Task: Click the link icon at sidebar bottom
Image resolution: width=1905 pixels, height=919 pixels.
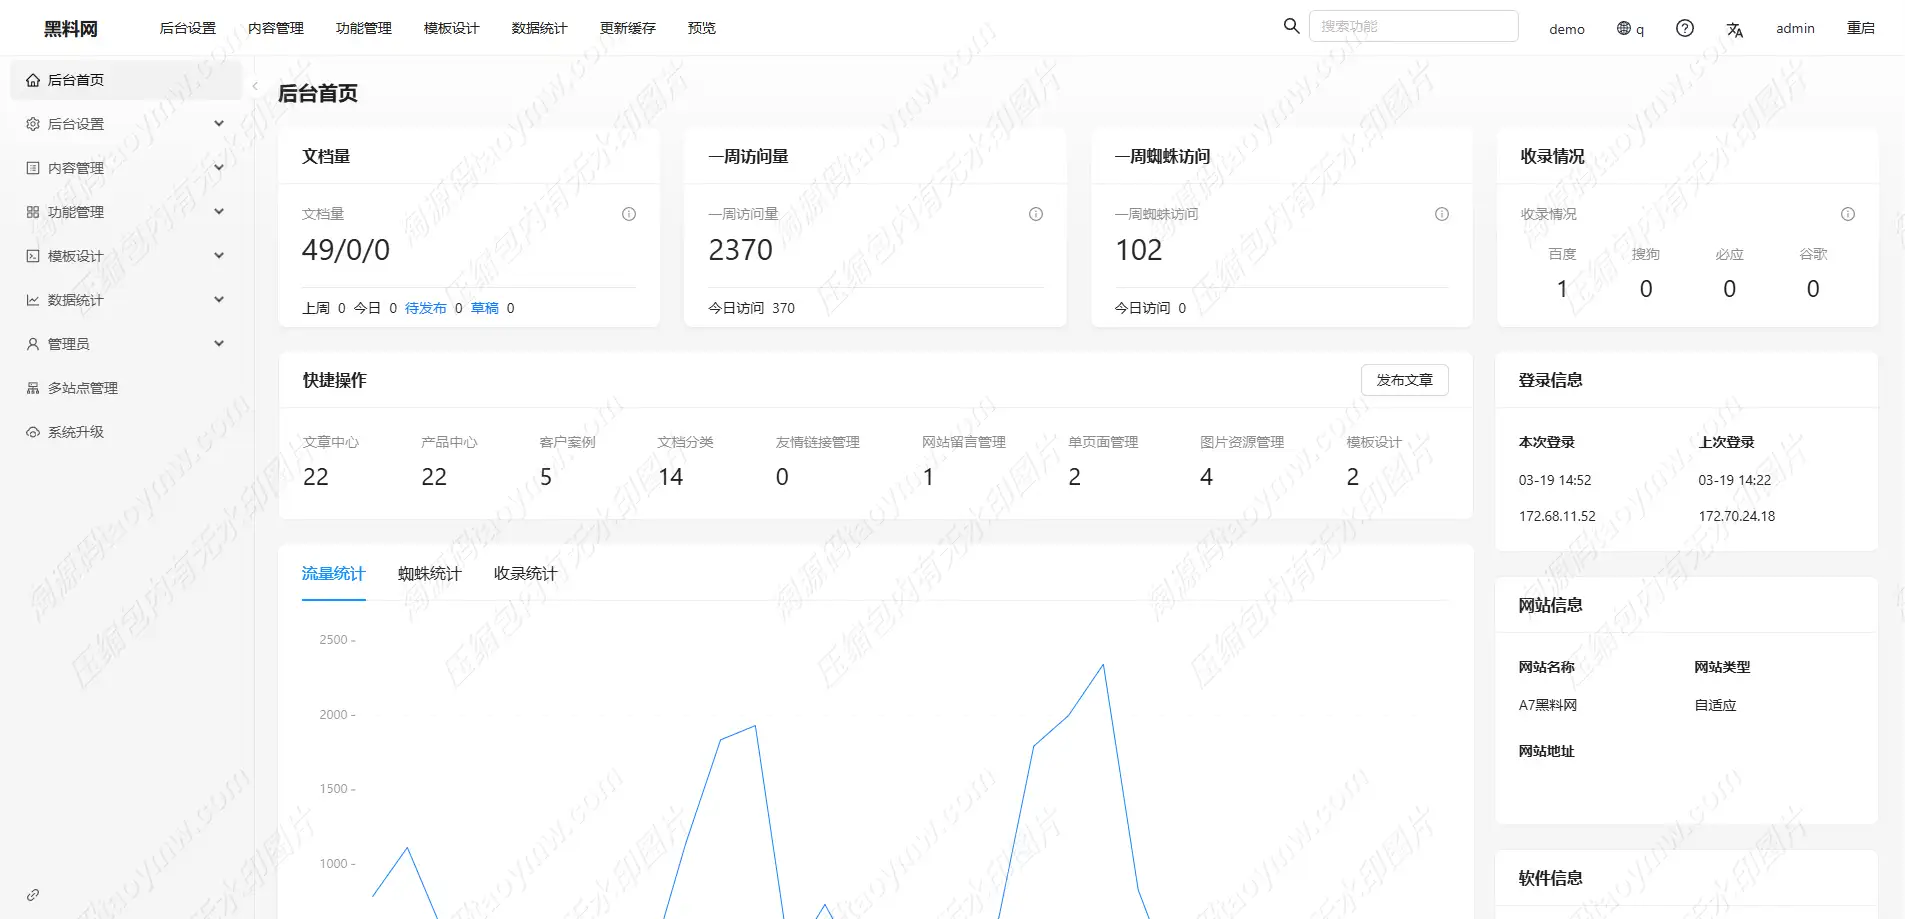Action: pyautogui.click(x=33, y=895)
